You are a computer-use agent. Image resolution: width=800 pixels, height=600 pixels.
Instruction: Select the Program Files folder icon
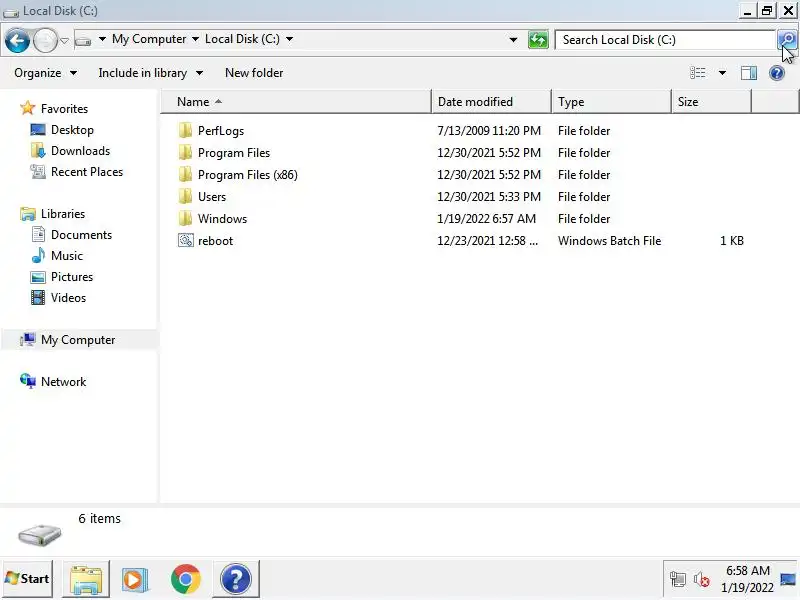tap(186, 153)
